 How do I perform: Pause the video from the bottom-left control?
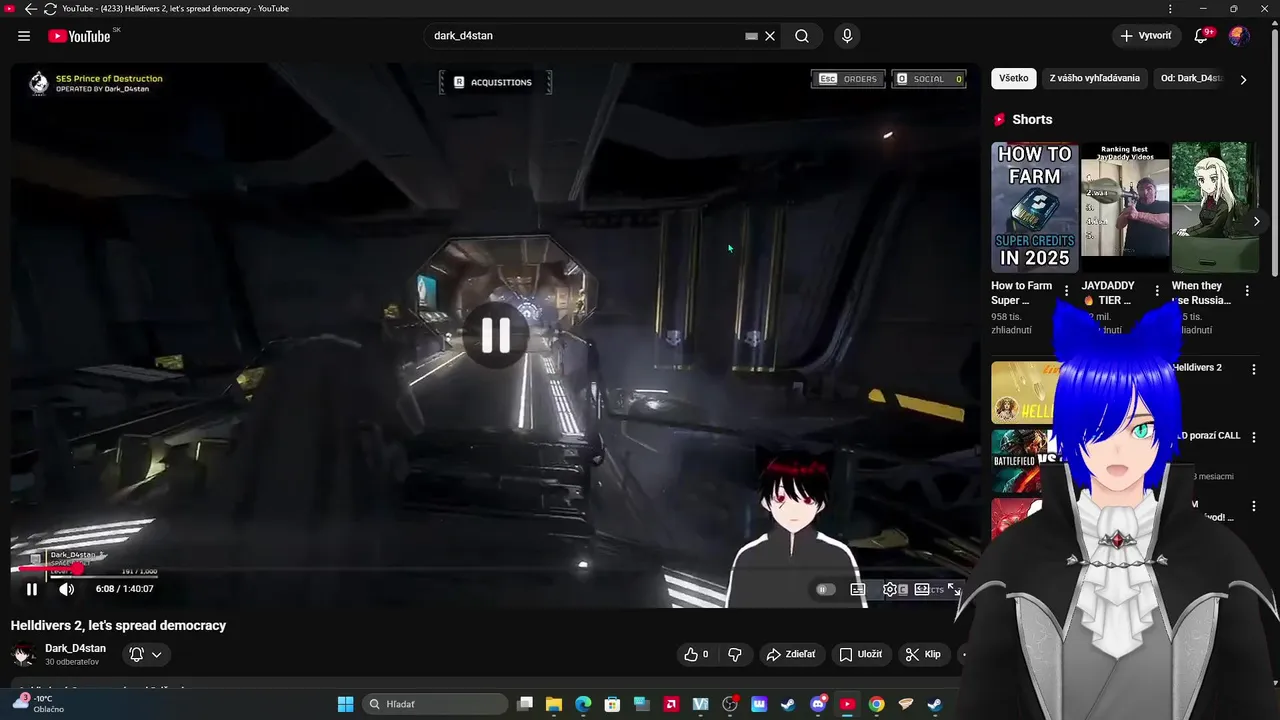[32, 589]
